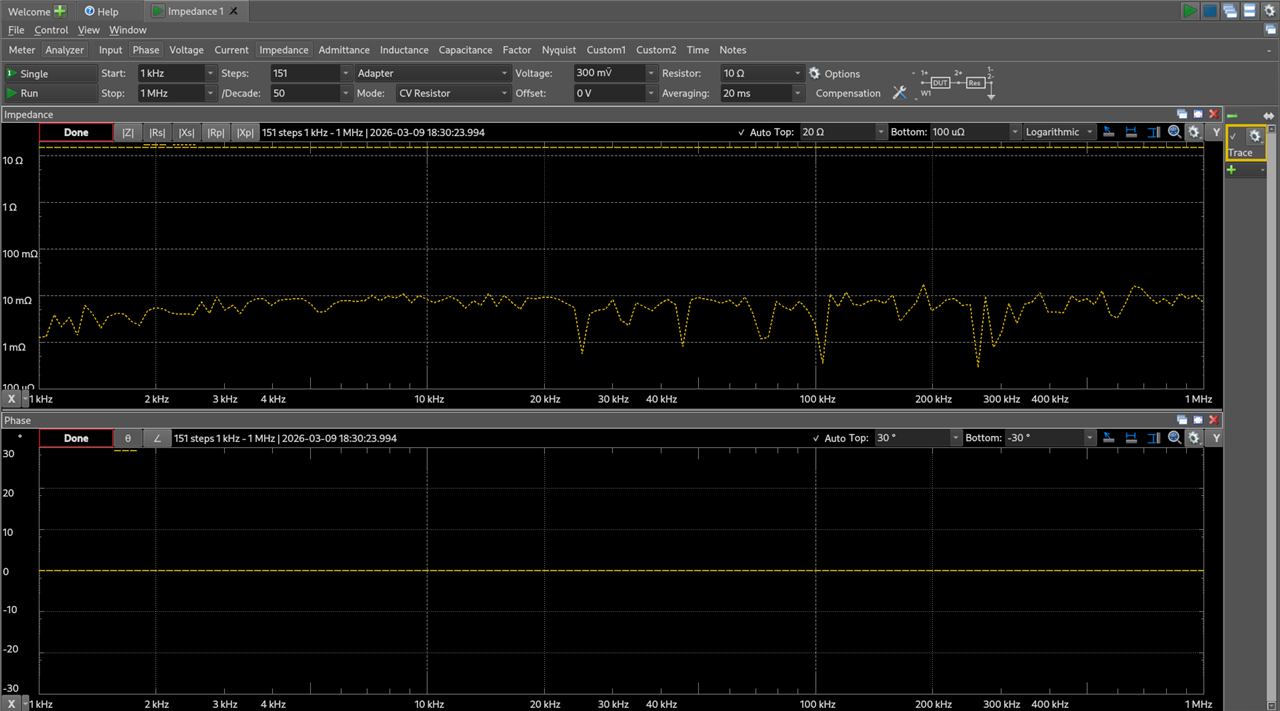Toggle Auto scaling checkbox in Impedance plot
The width and height of the screenshot is (1280, 711).
[x=741, y=132]
